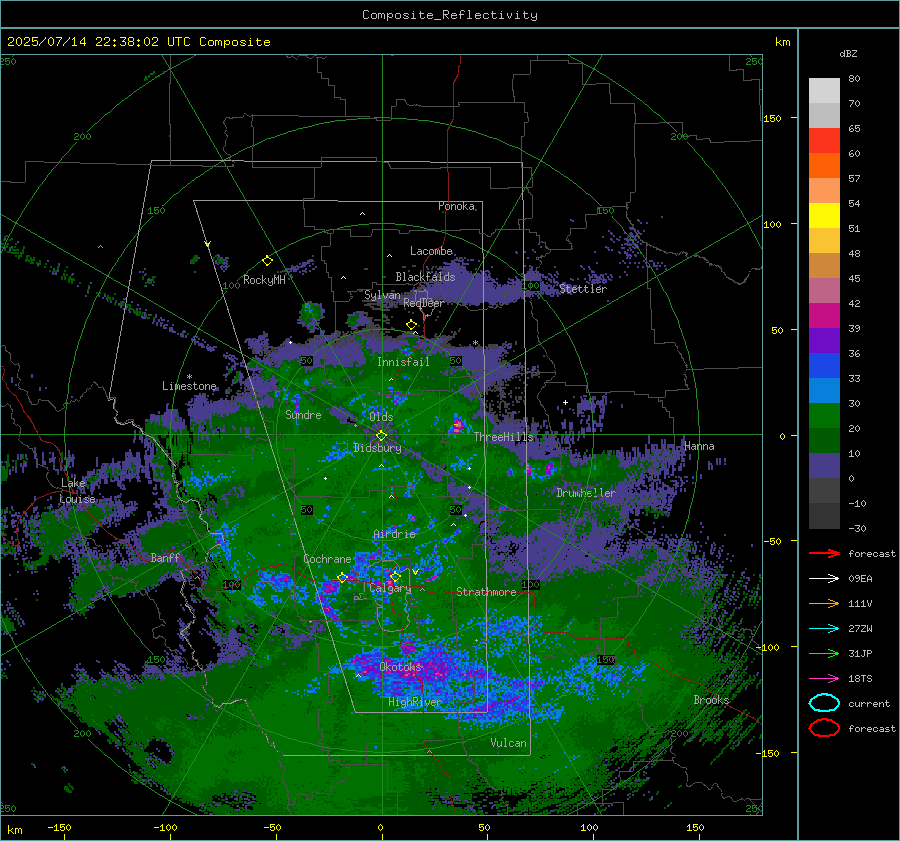
Task: Select the cyan 27ZW arrow icon
Action: 824,629
